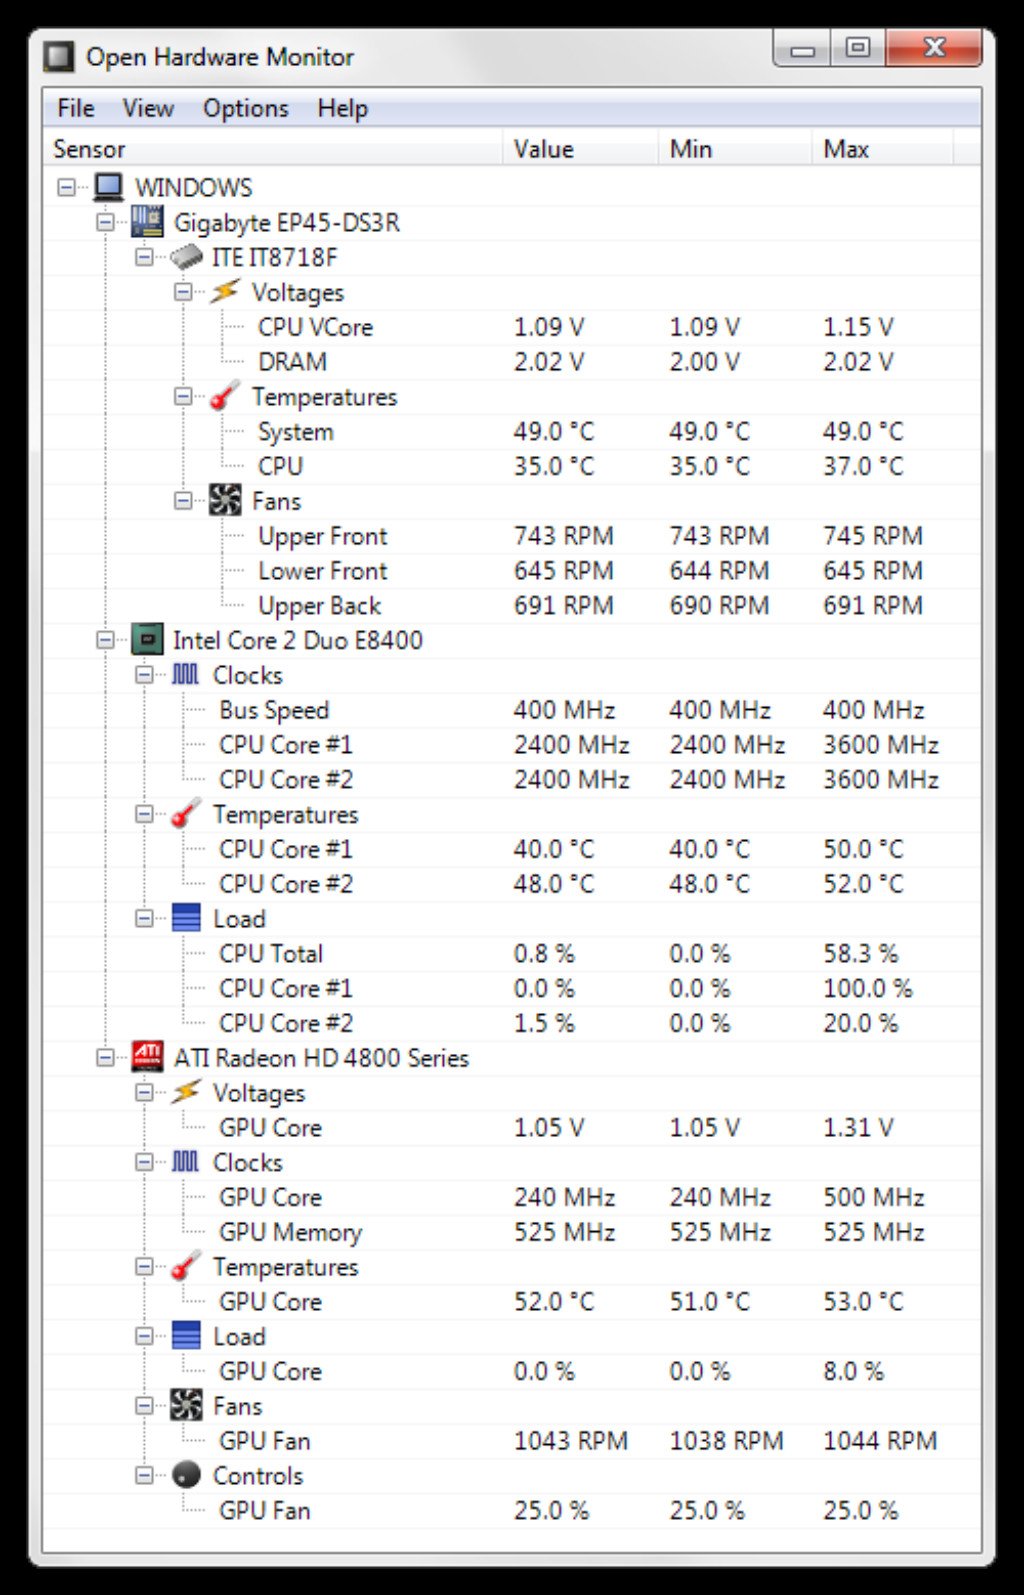The image size is (1024, 1595).
Task: Click the Controls knob icon above GPU Fan
Action: pos(186,1475)
